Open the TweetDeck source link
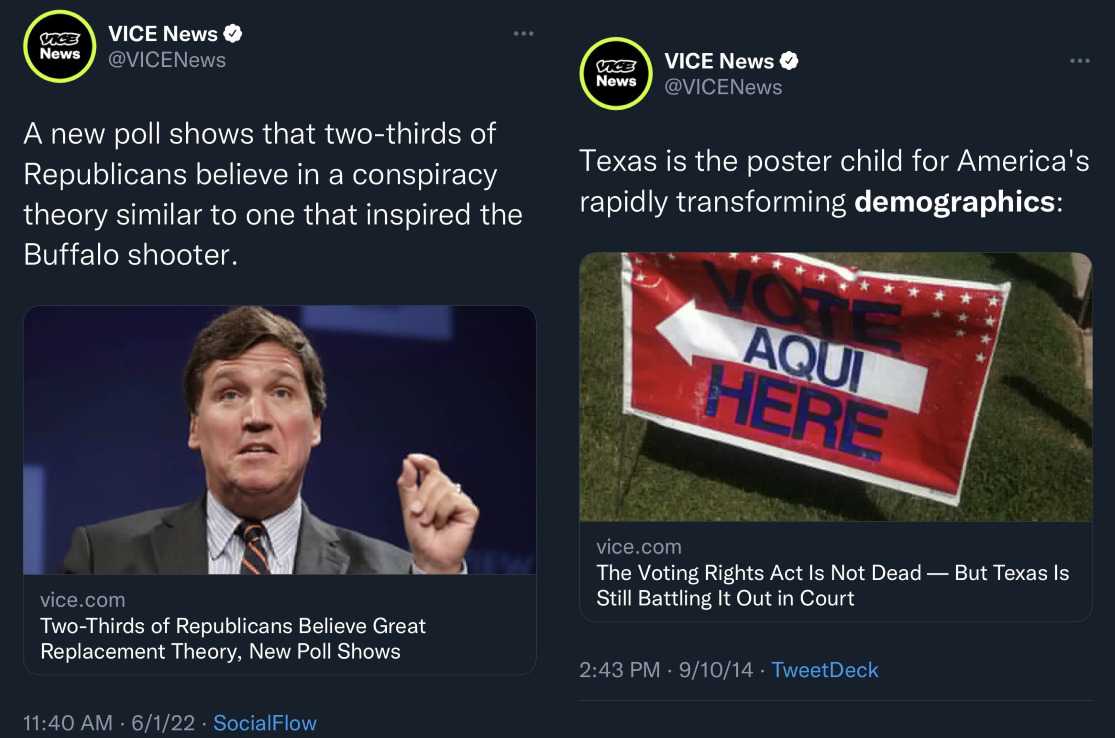This screenshot has width=1115, height=738. point(825,670)
